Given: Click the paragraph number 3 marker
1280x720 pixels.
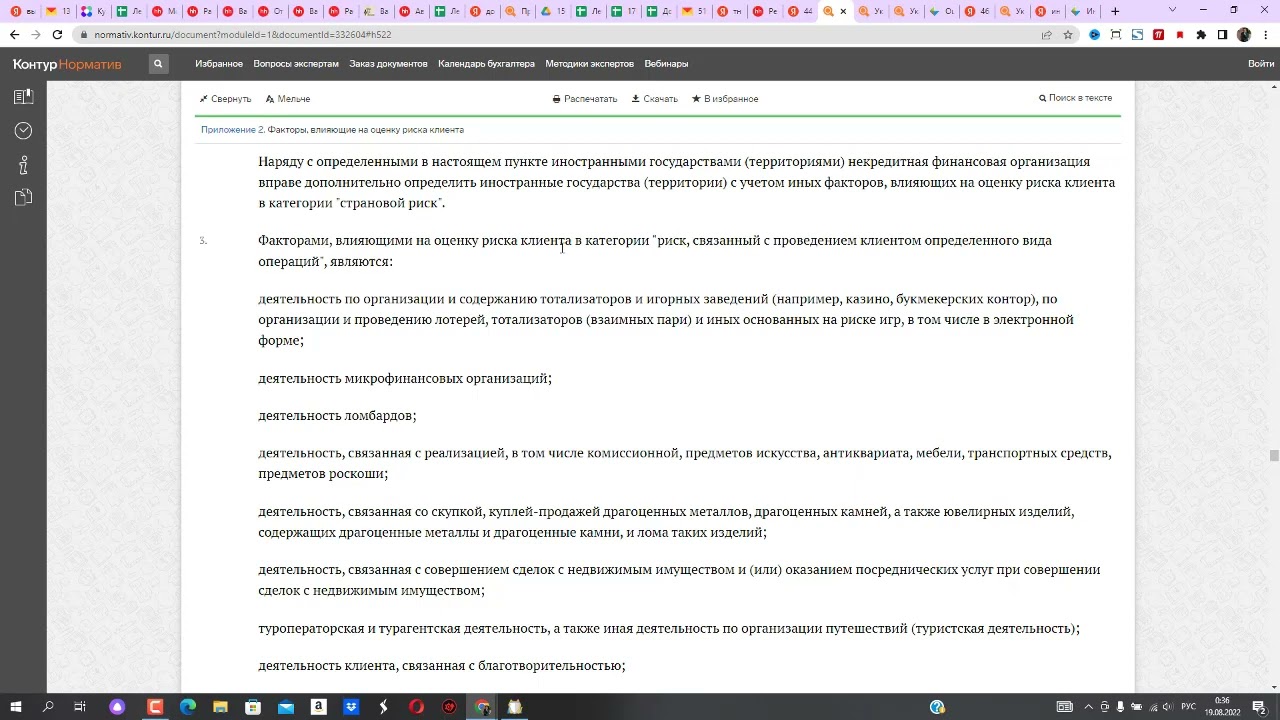Looking at the screenshot, I should [203, 241].
